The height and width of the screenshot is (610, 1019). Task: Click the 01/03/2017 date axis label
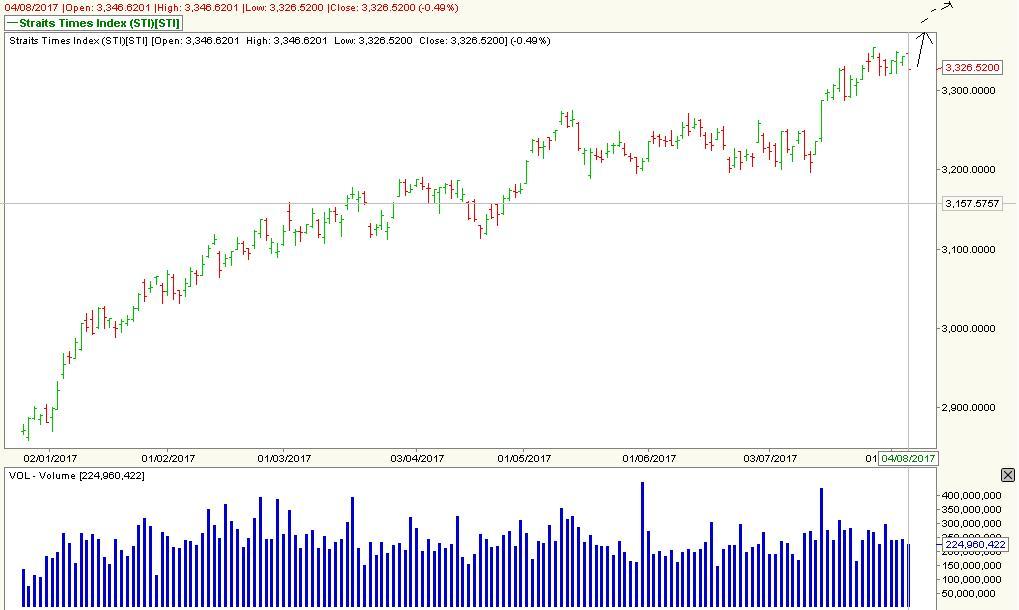click(x=284, y=458)
